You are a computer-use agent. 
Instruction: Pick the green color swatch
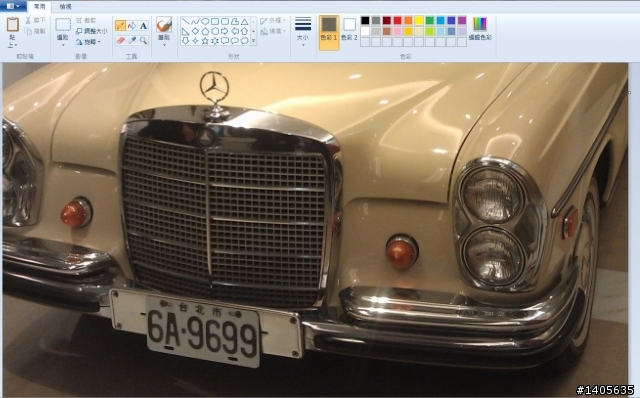pos(430,20)
